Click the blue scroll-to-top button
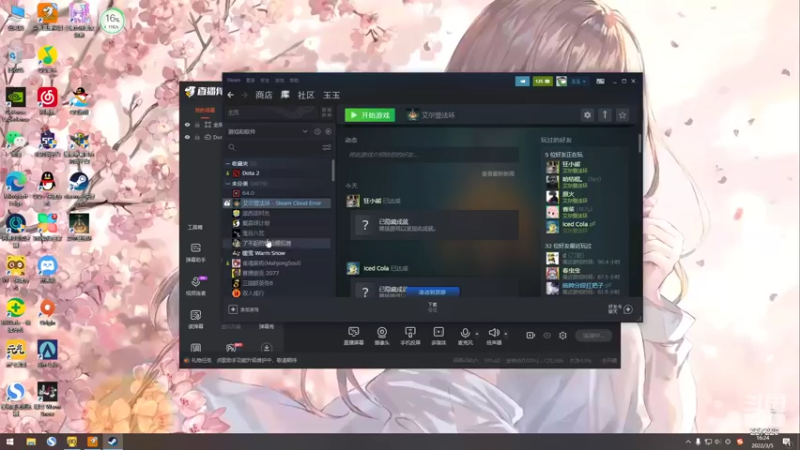800x450 pixels. [432, 292]
